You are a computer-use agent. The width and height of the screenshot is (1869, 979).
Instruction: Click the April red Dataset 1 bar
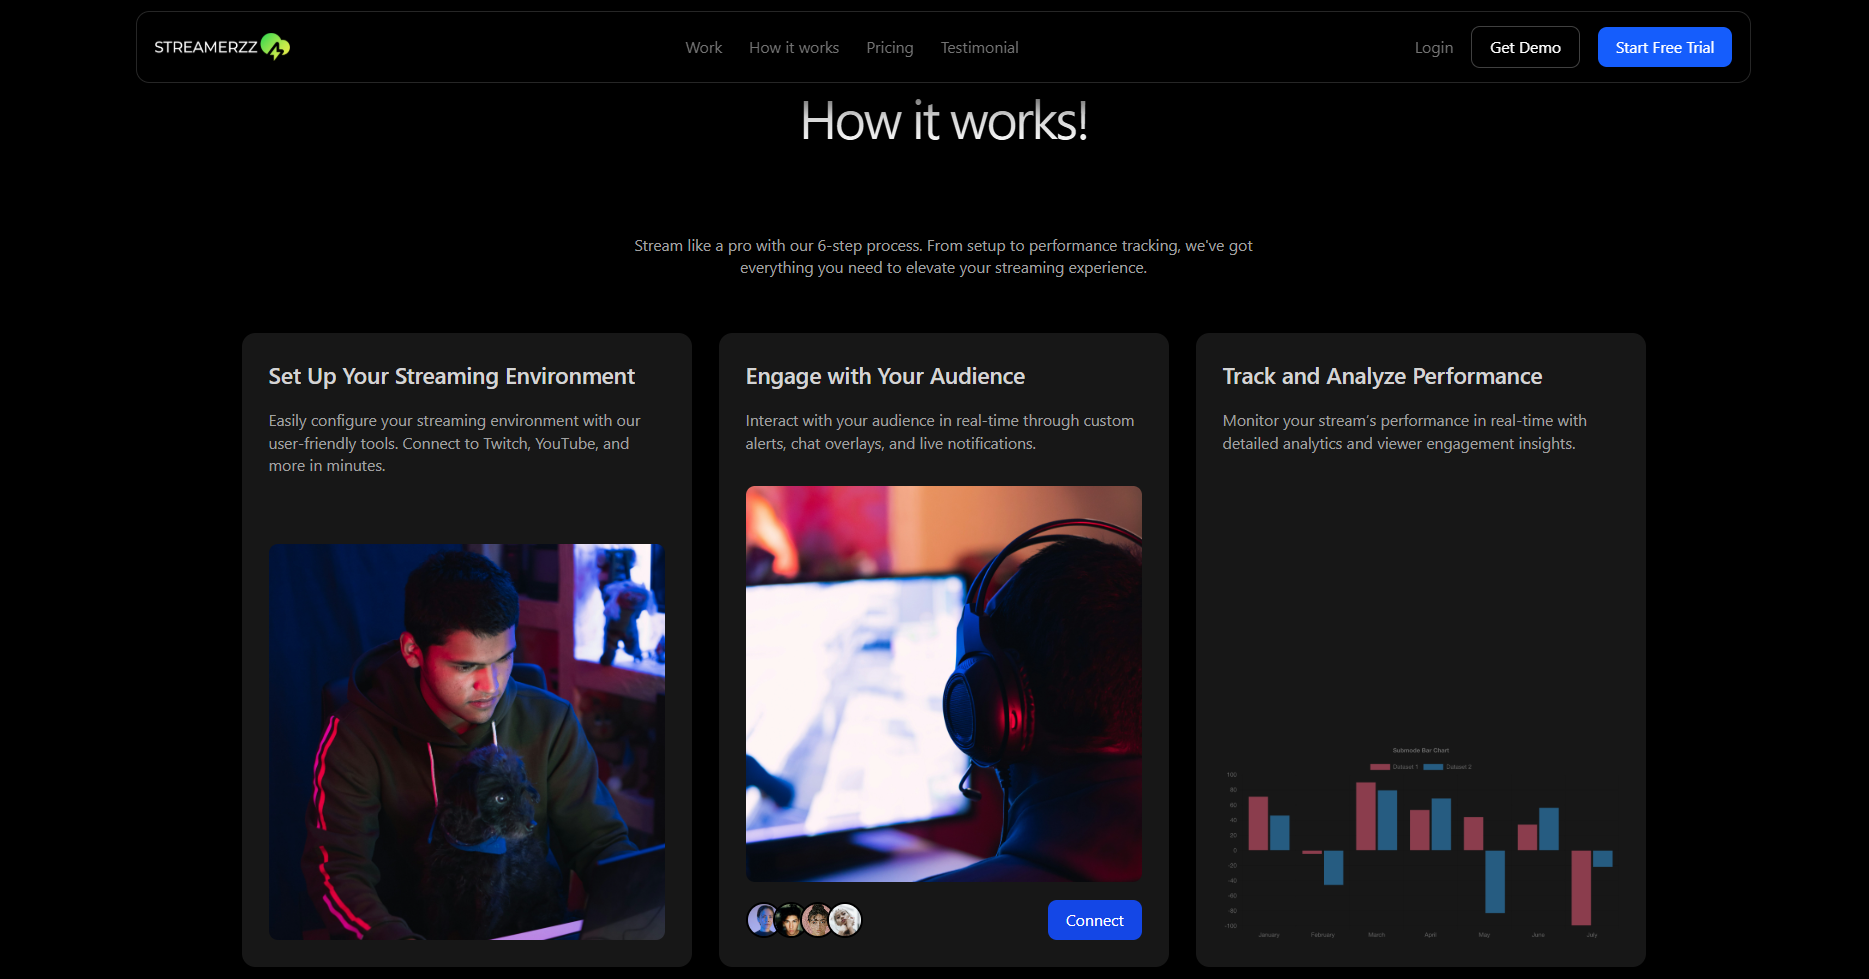pyautogui.click(x=1420, y=830)
